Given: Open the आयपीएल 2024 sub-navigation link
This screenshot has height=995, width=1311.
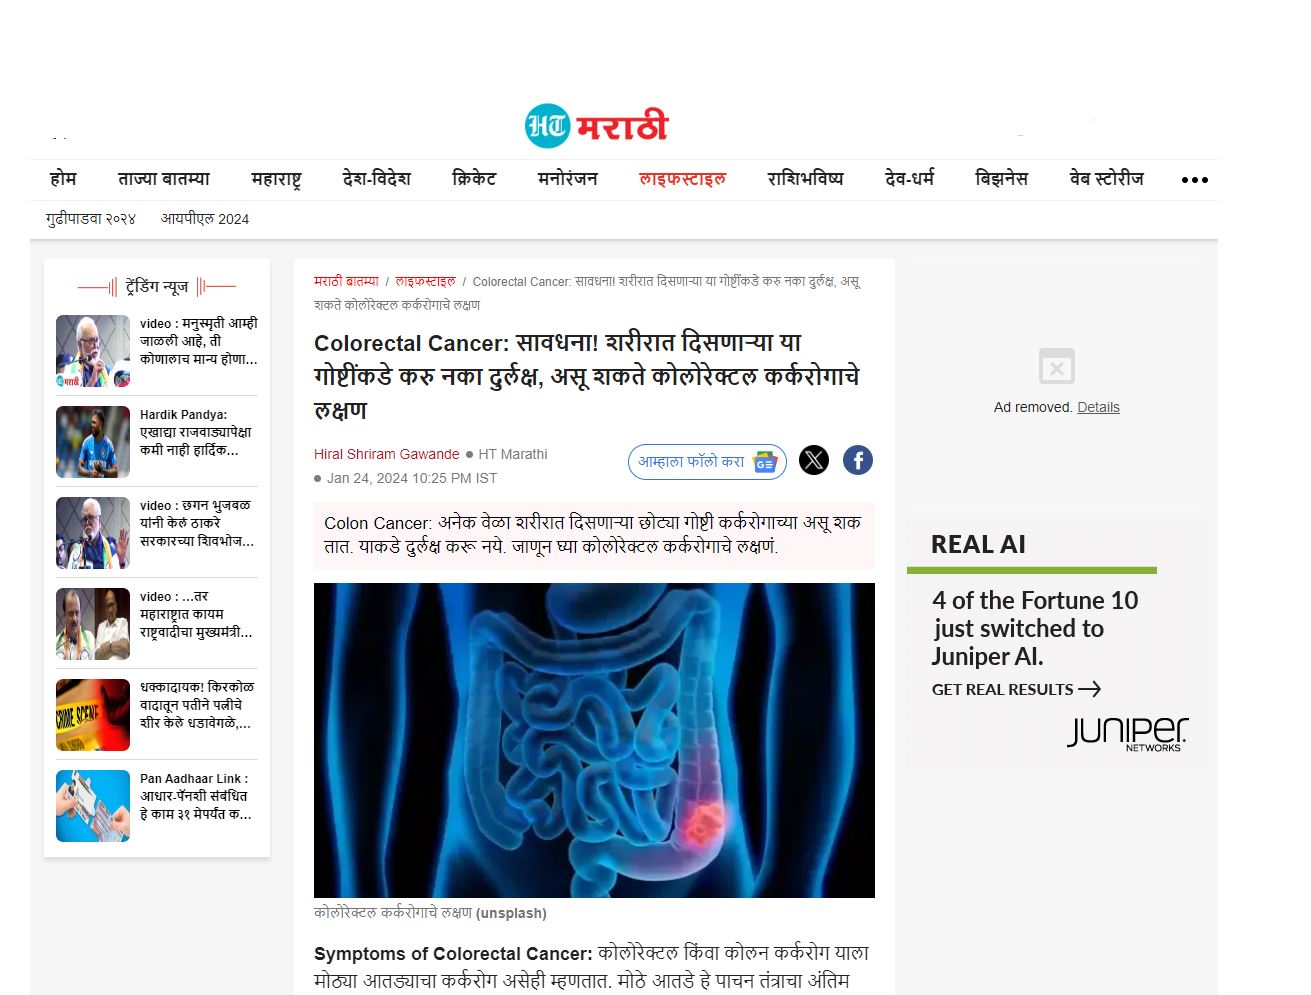Looking at the screenshot, I should click(x=205, y=219).
